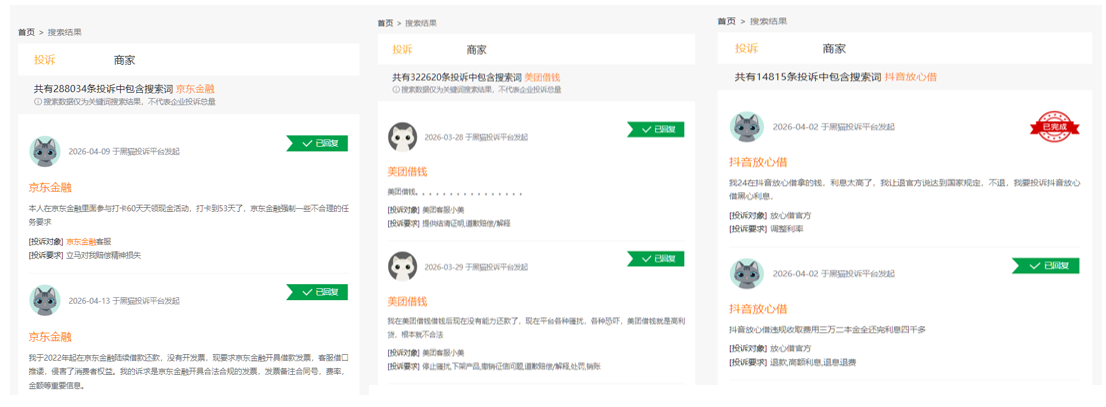Viewport: 1106px width, 407px height.
Task: Click the date 2026-04-09 于黑猫投诉平台发起
Action: [124, 151]
